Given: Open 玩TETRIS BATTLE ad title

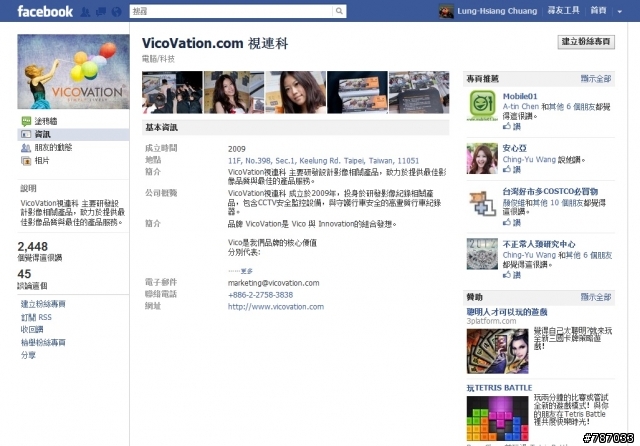Looking at the screenshot, I should tap(500, 388).
